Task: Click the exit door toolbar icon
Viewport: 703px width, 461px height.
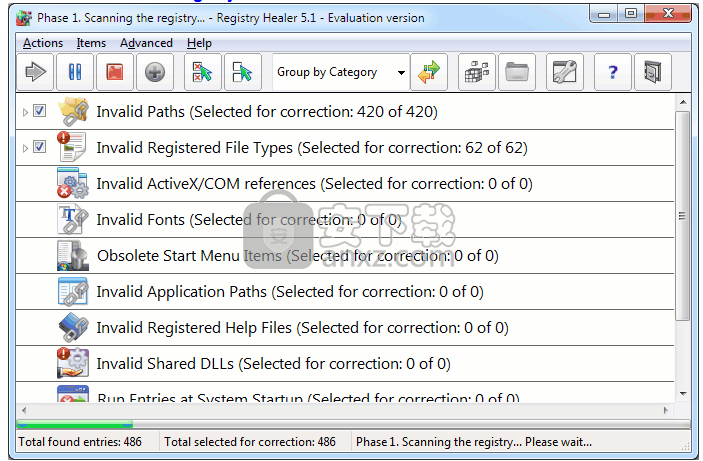Action: coord(652,72)
